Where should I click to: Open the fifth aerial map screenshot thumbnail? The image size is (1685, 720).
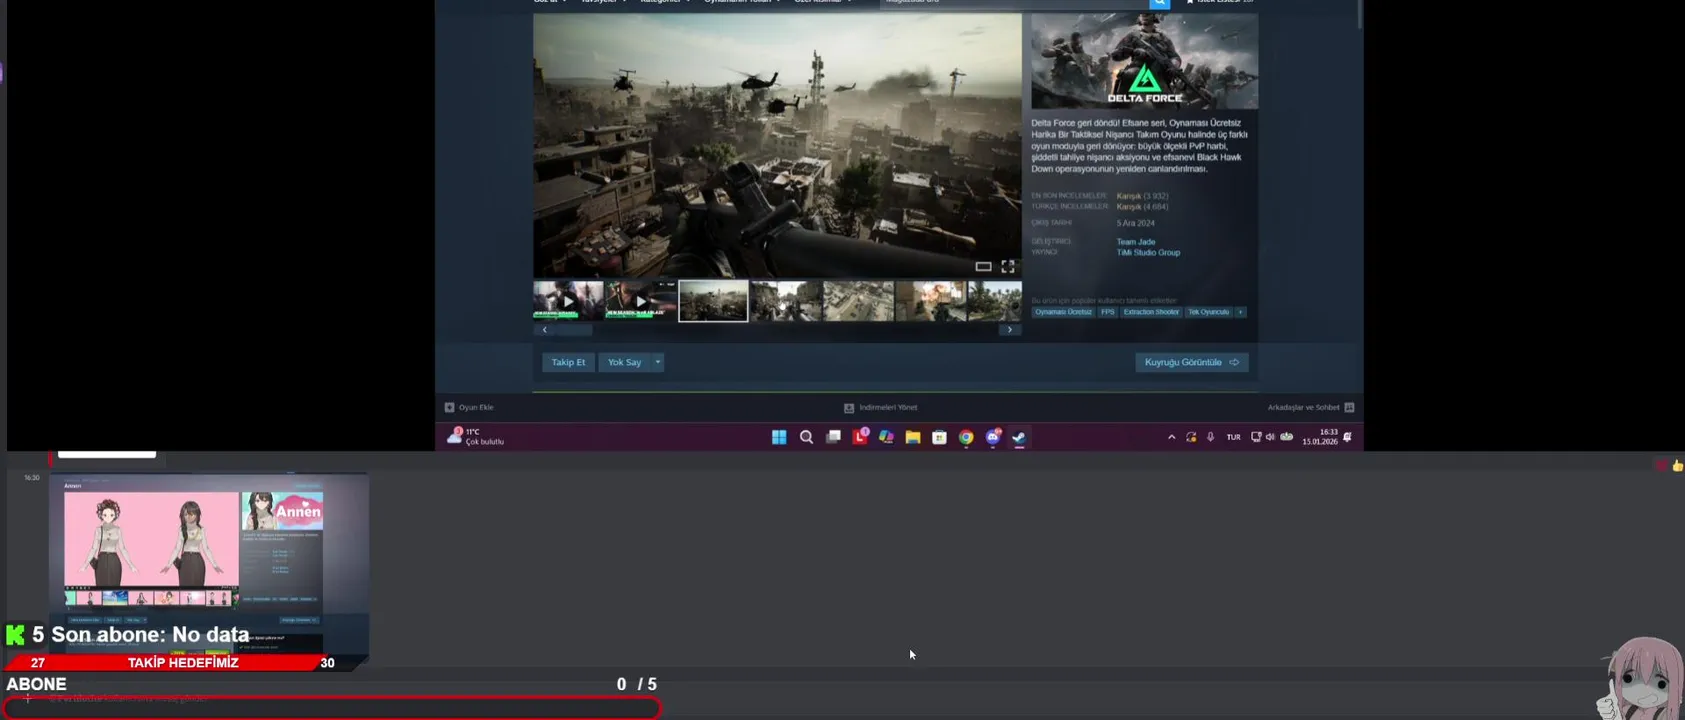tap(858, 301)
